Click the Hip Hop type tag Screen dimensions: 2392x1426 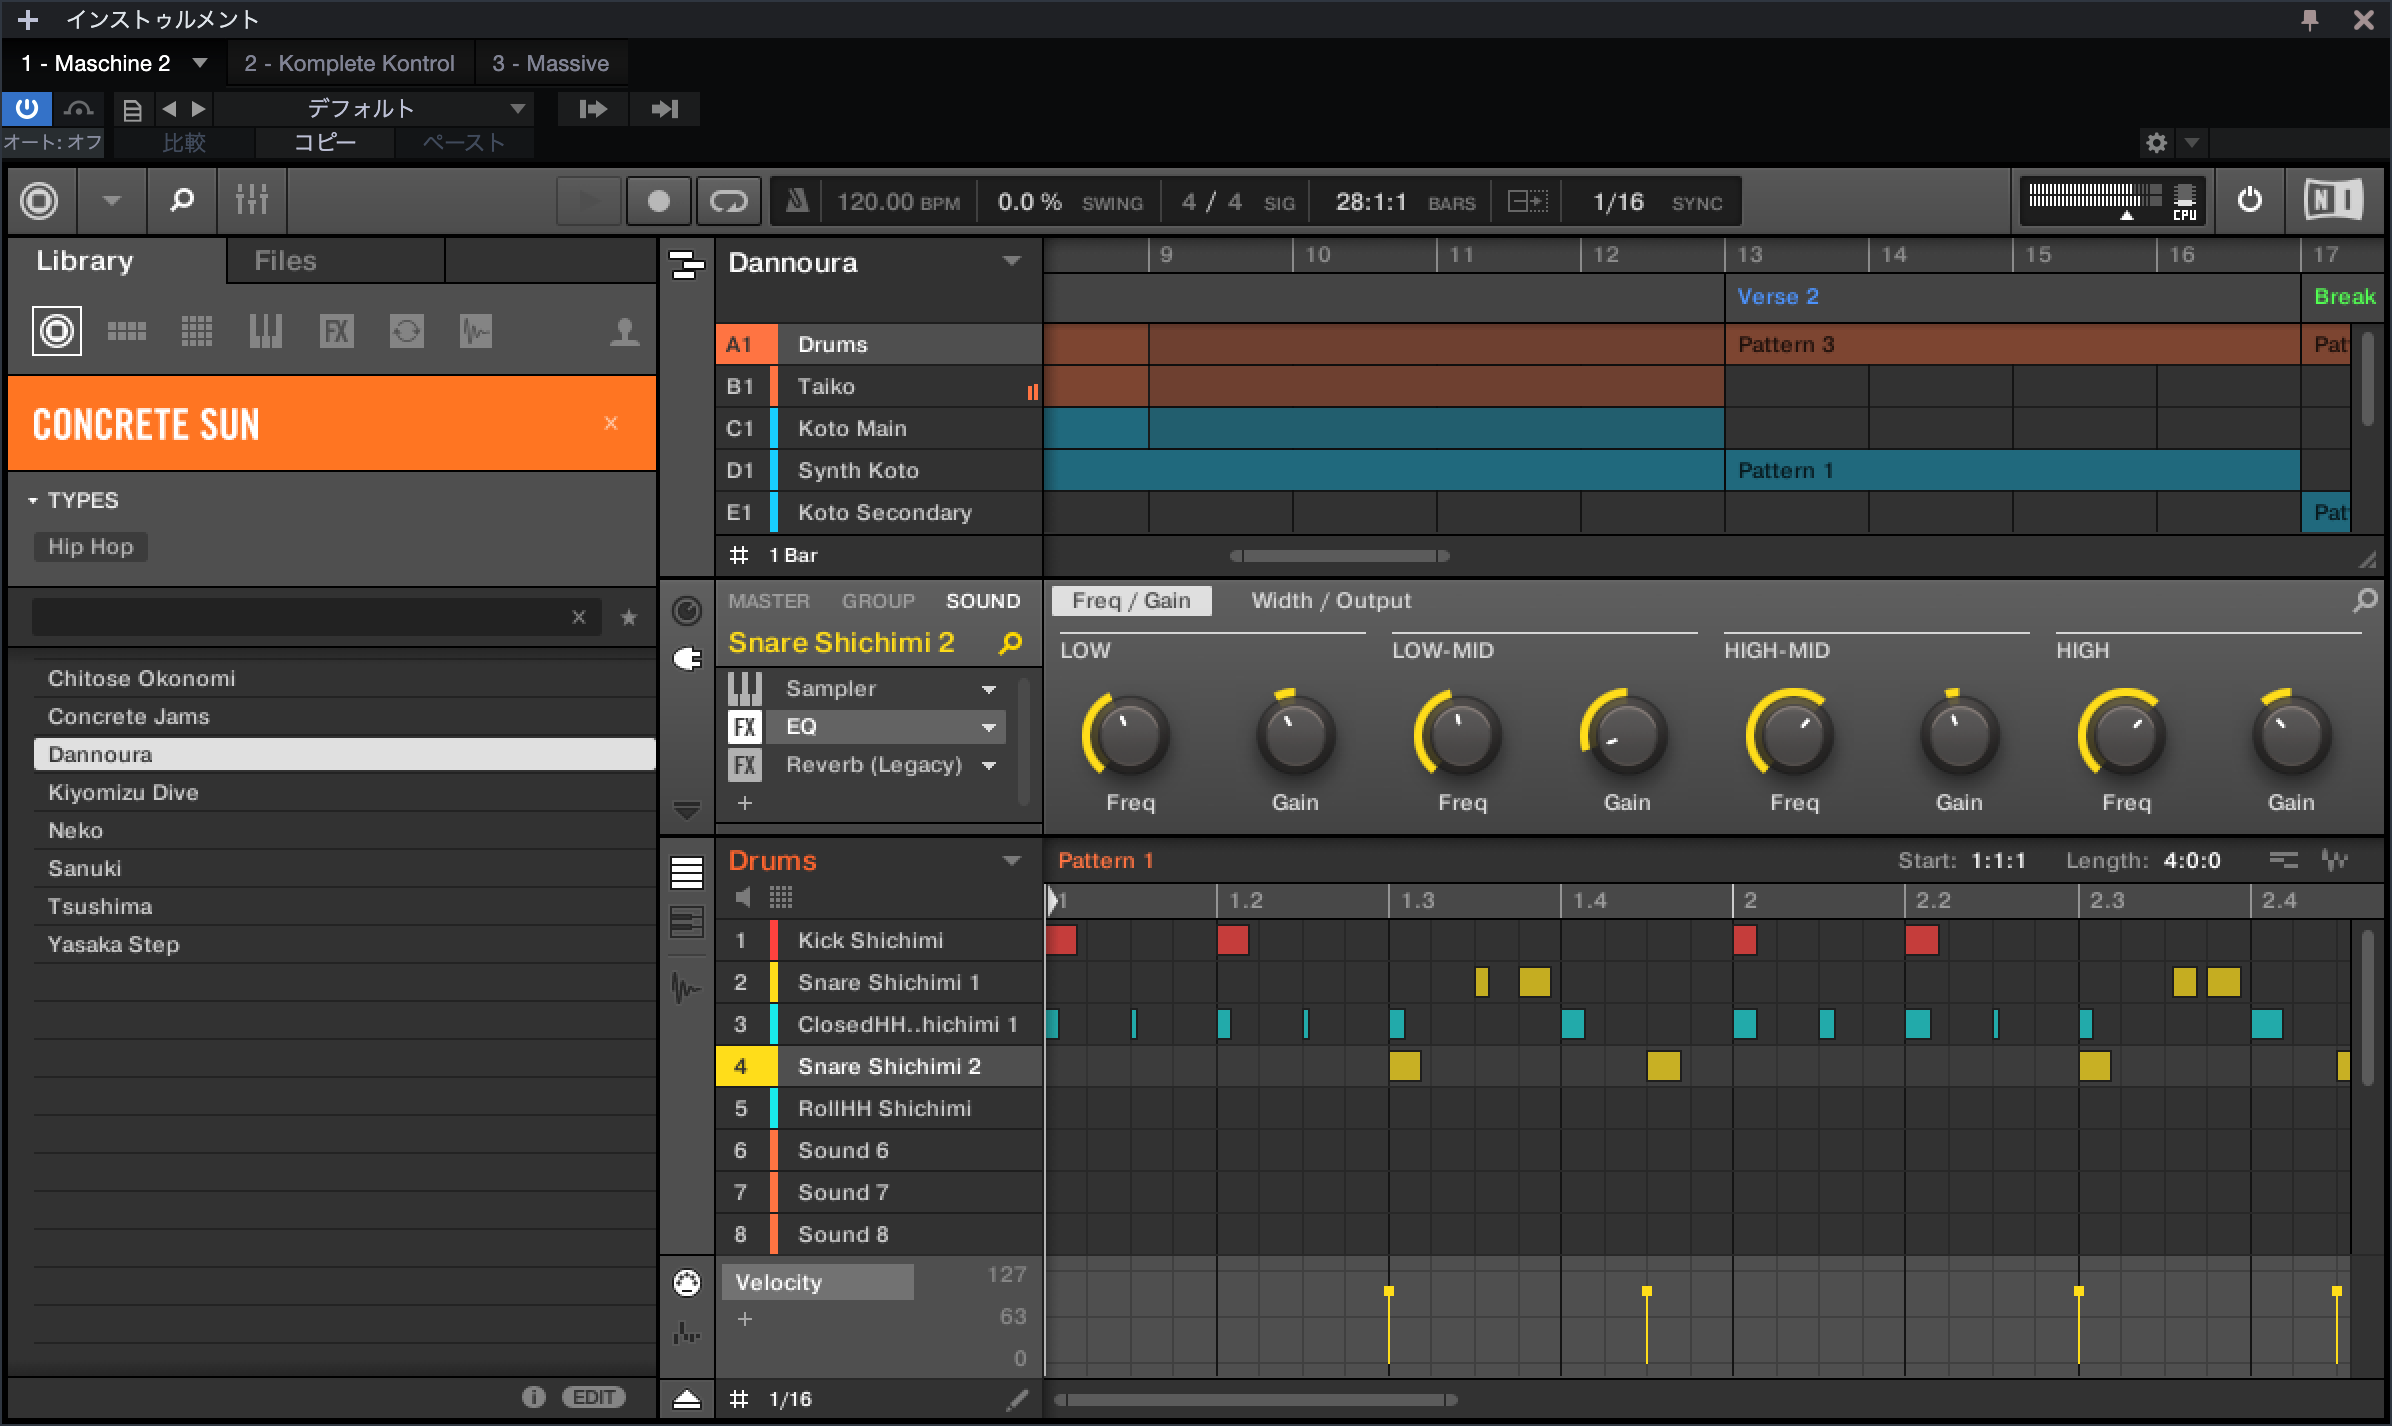coord(90,547)
